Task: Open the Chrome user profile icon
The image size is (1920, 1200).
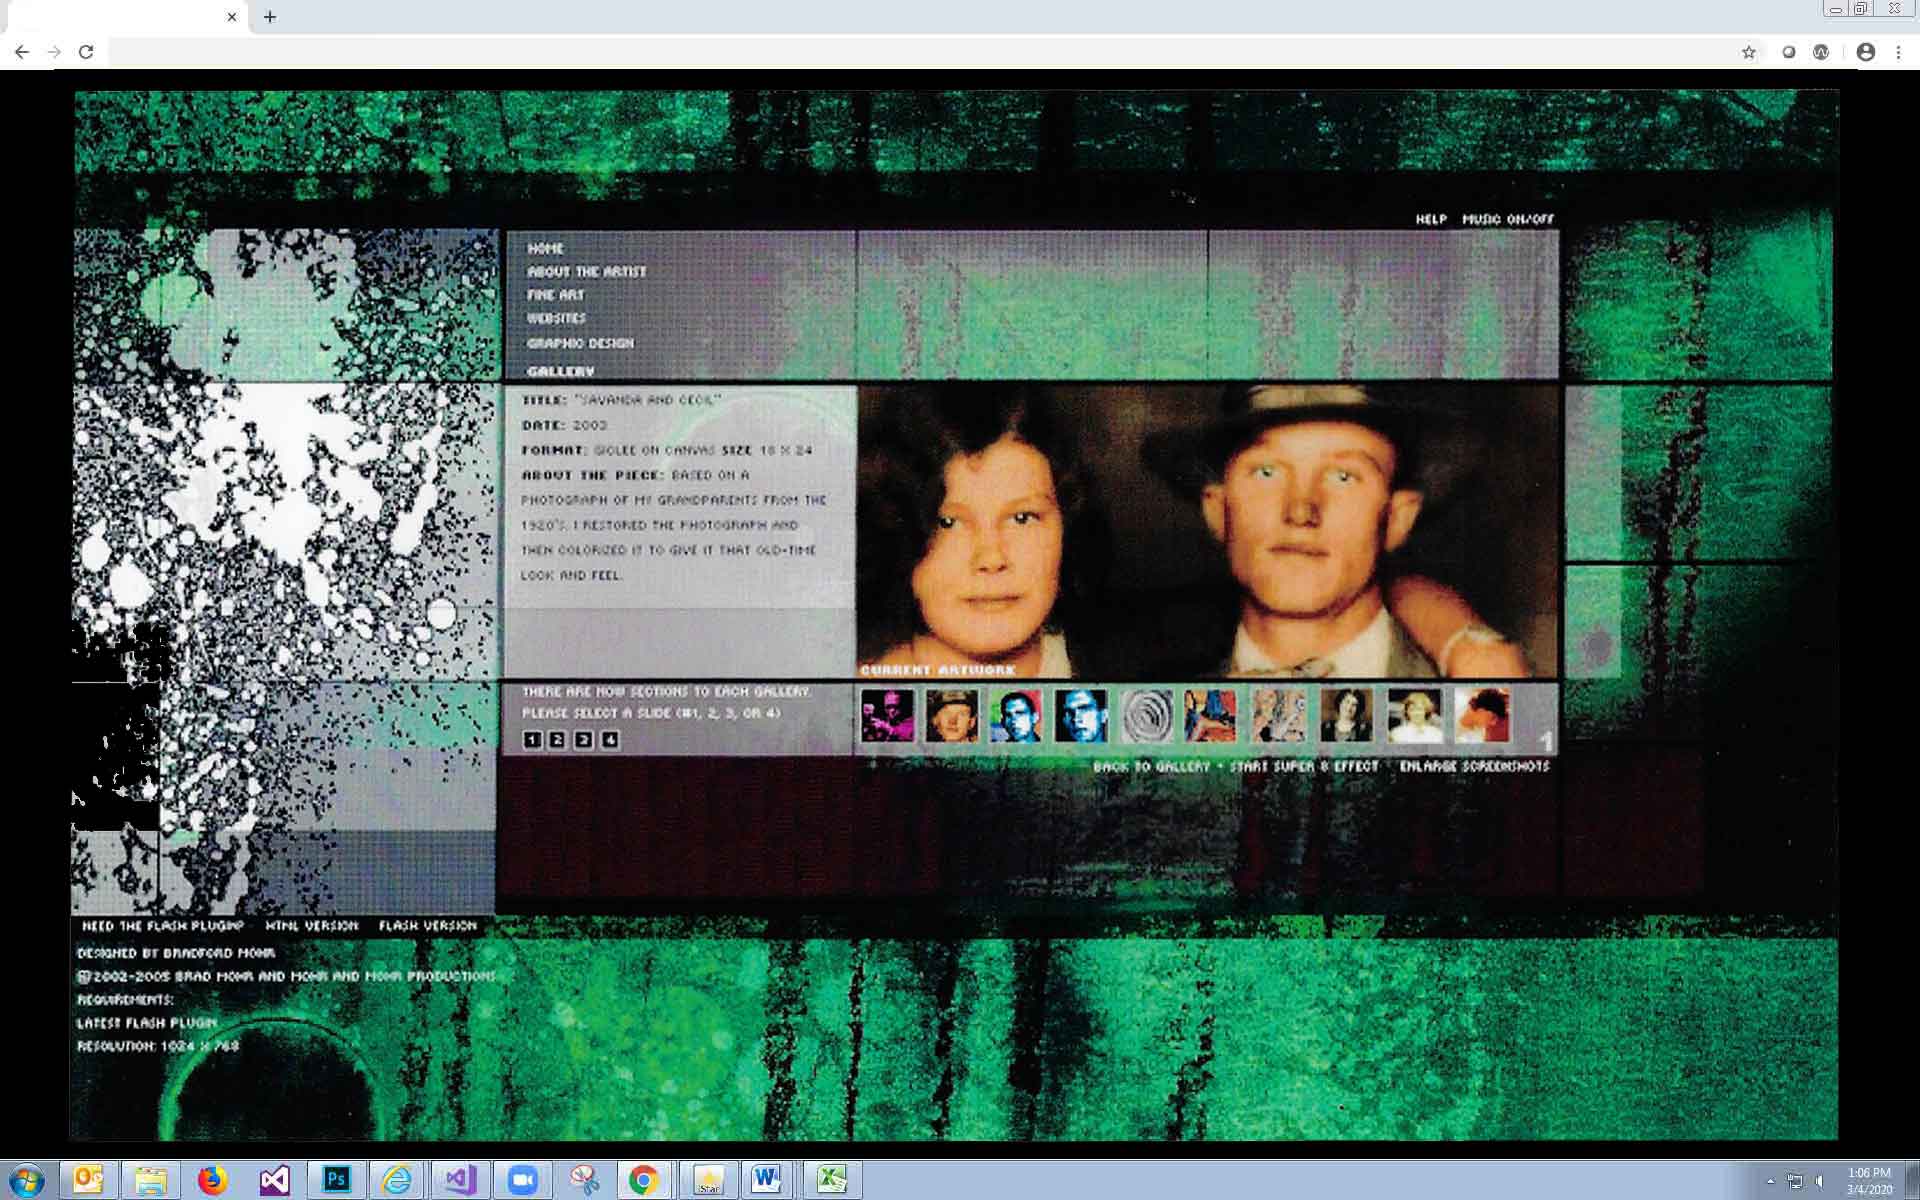Action: click(x=1865, y=52)
